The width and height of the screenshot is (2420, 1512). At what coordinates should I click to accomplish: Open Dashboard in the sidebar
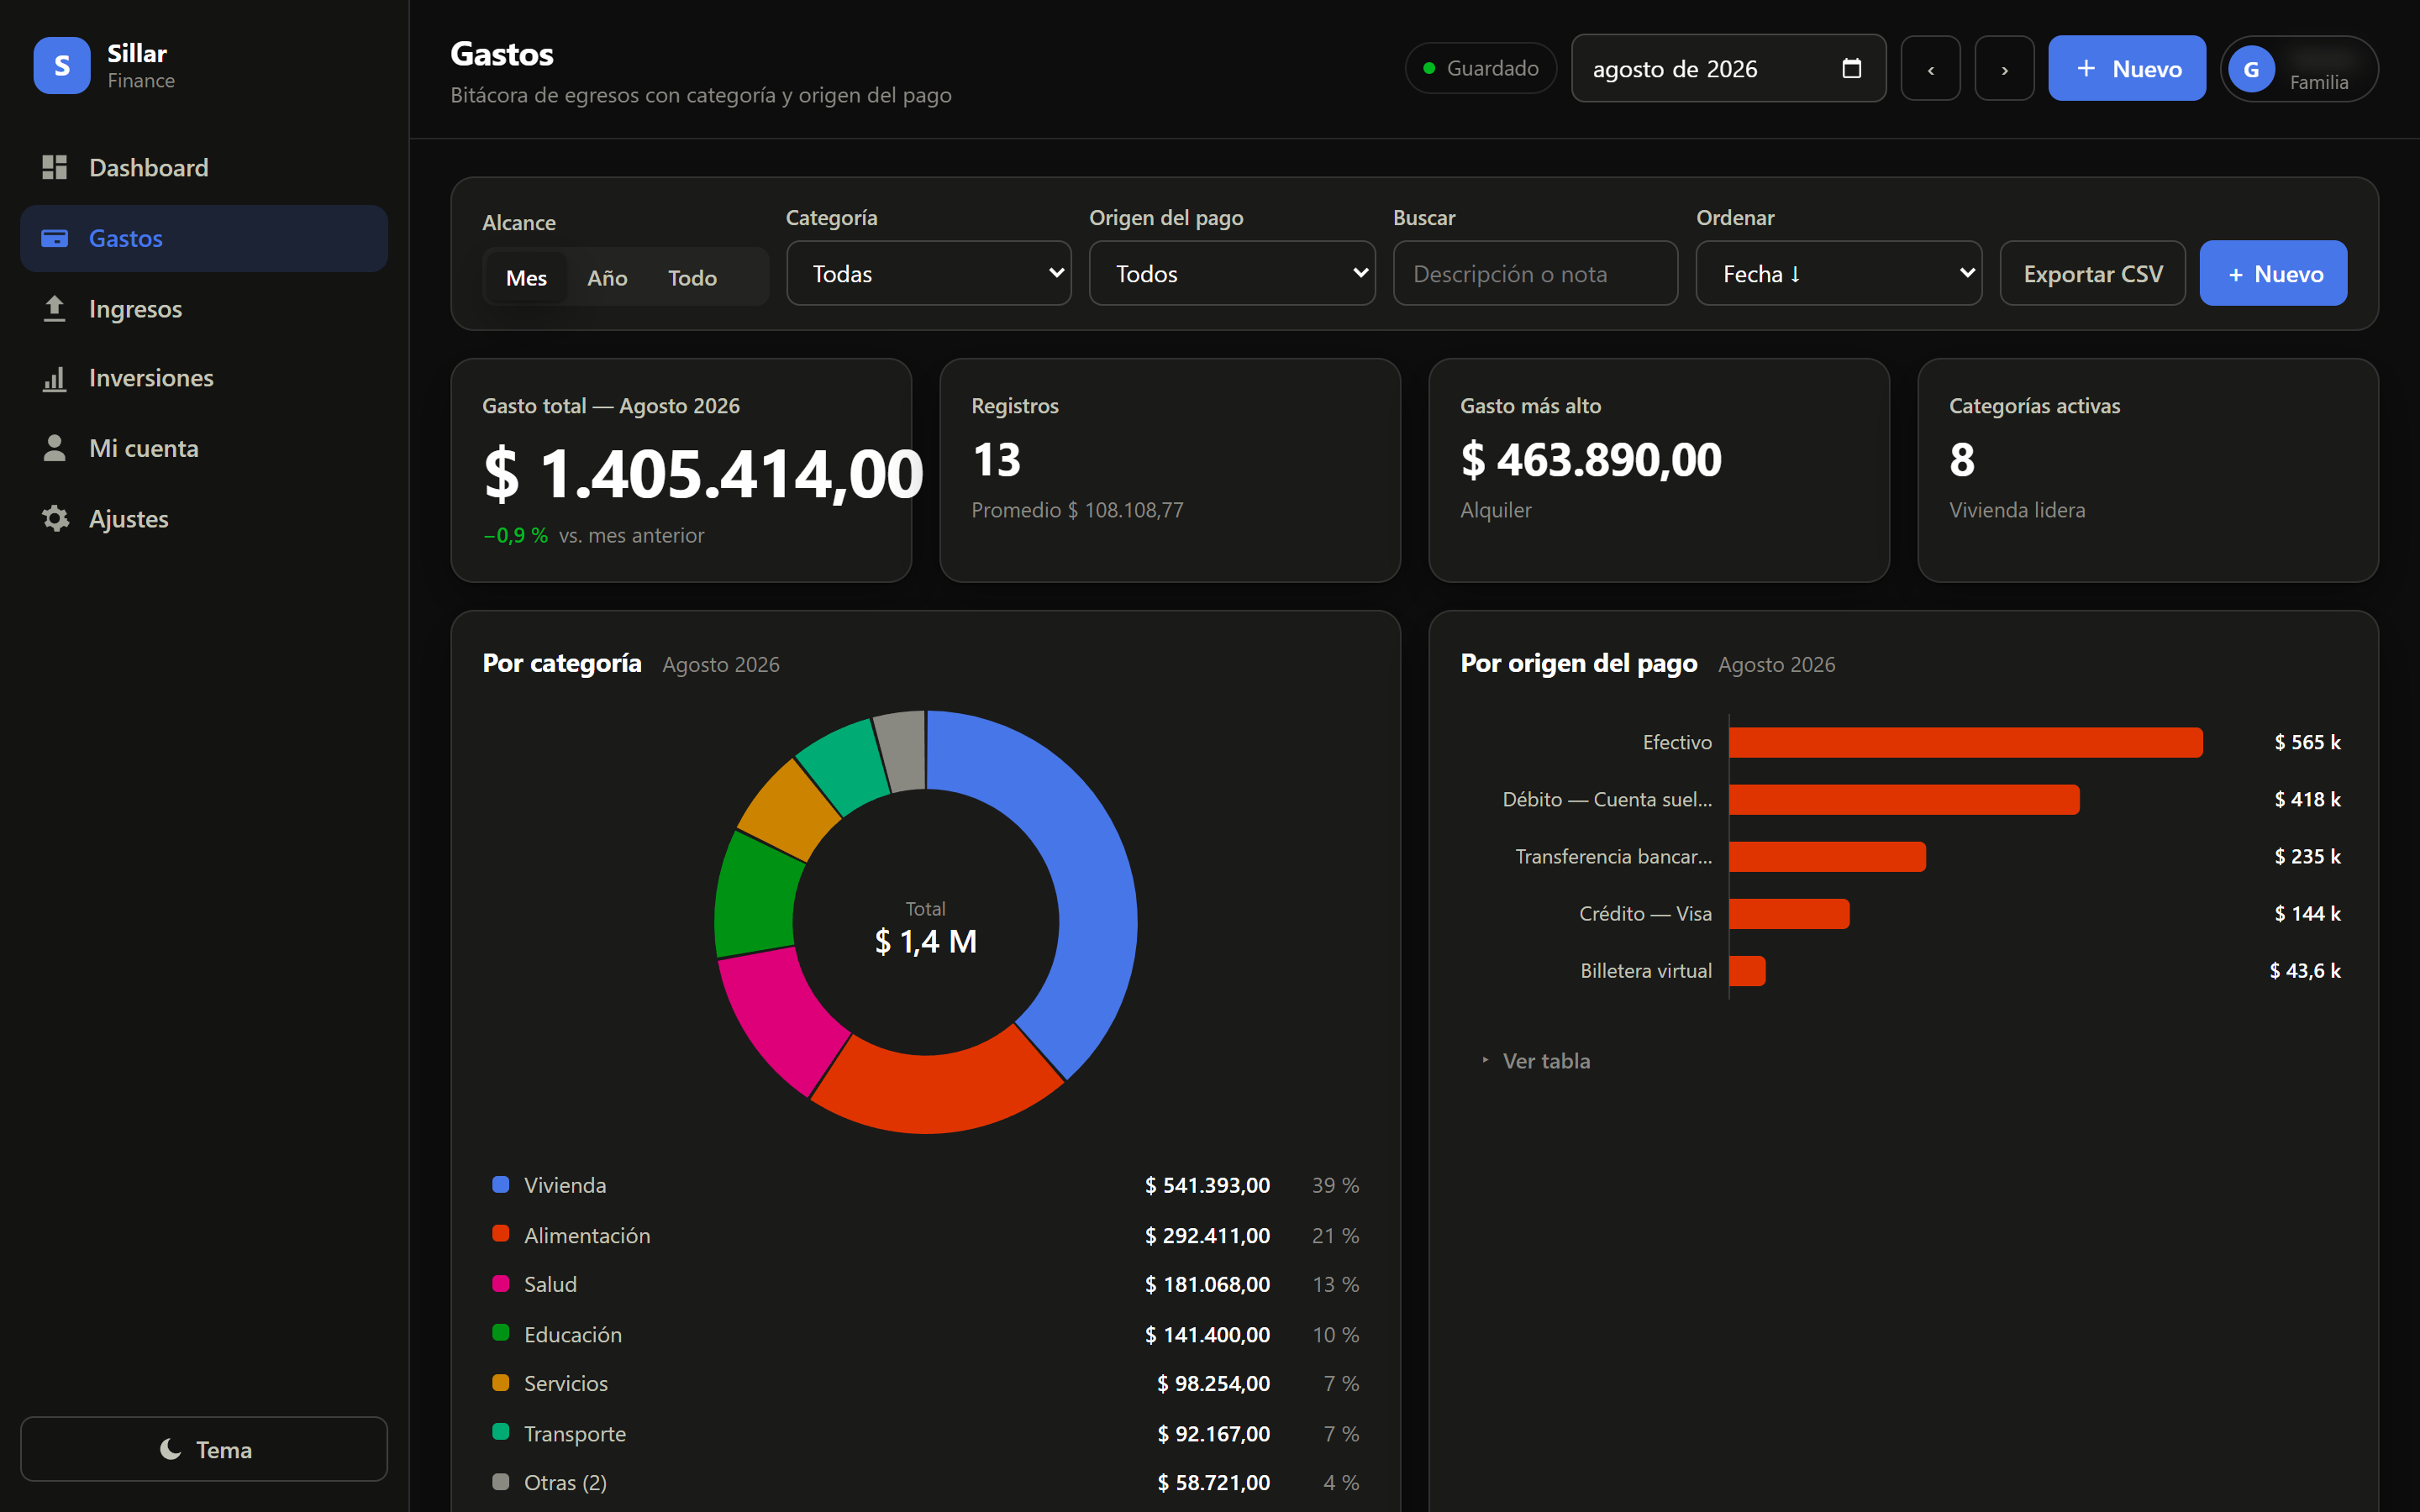(x=204, y=167)
